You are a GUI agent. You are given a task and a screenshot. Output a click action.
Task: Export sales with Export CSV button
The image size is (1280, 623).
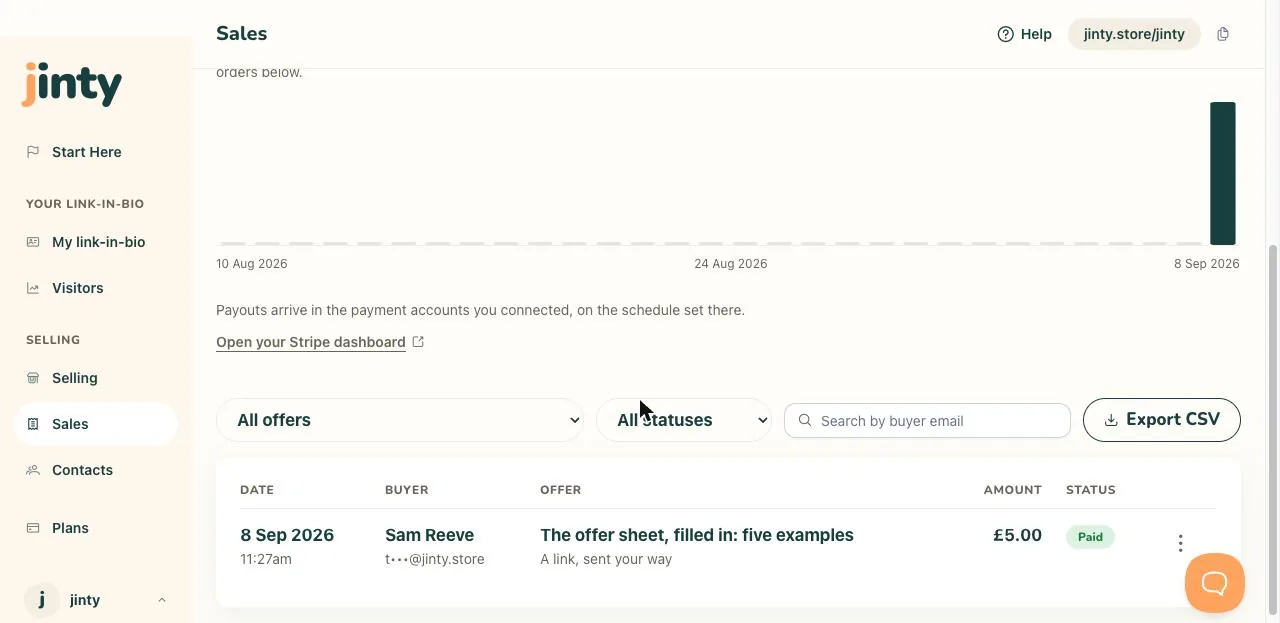click(1162, 420)
